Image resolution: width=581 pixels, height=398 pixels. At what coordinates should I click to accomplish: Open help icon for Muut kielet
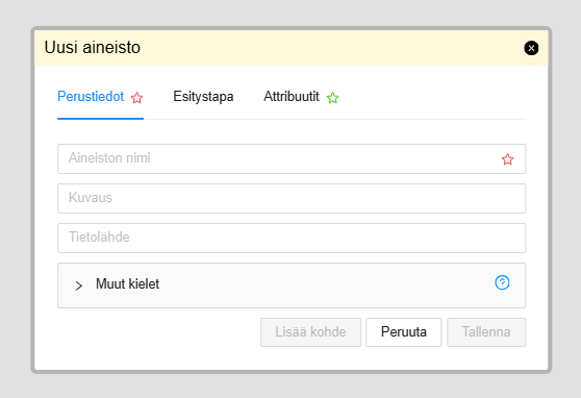502,283
